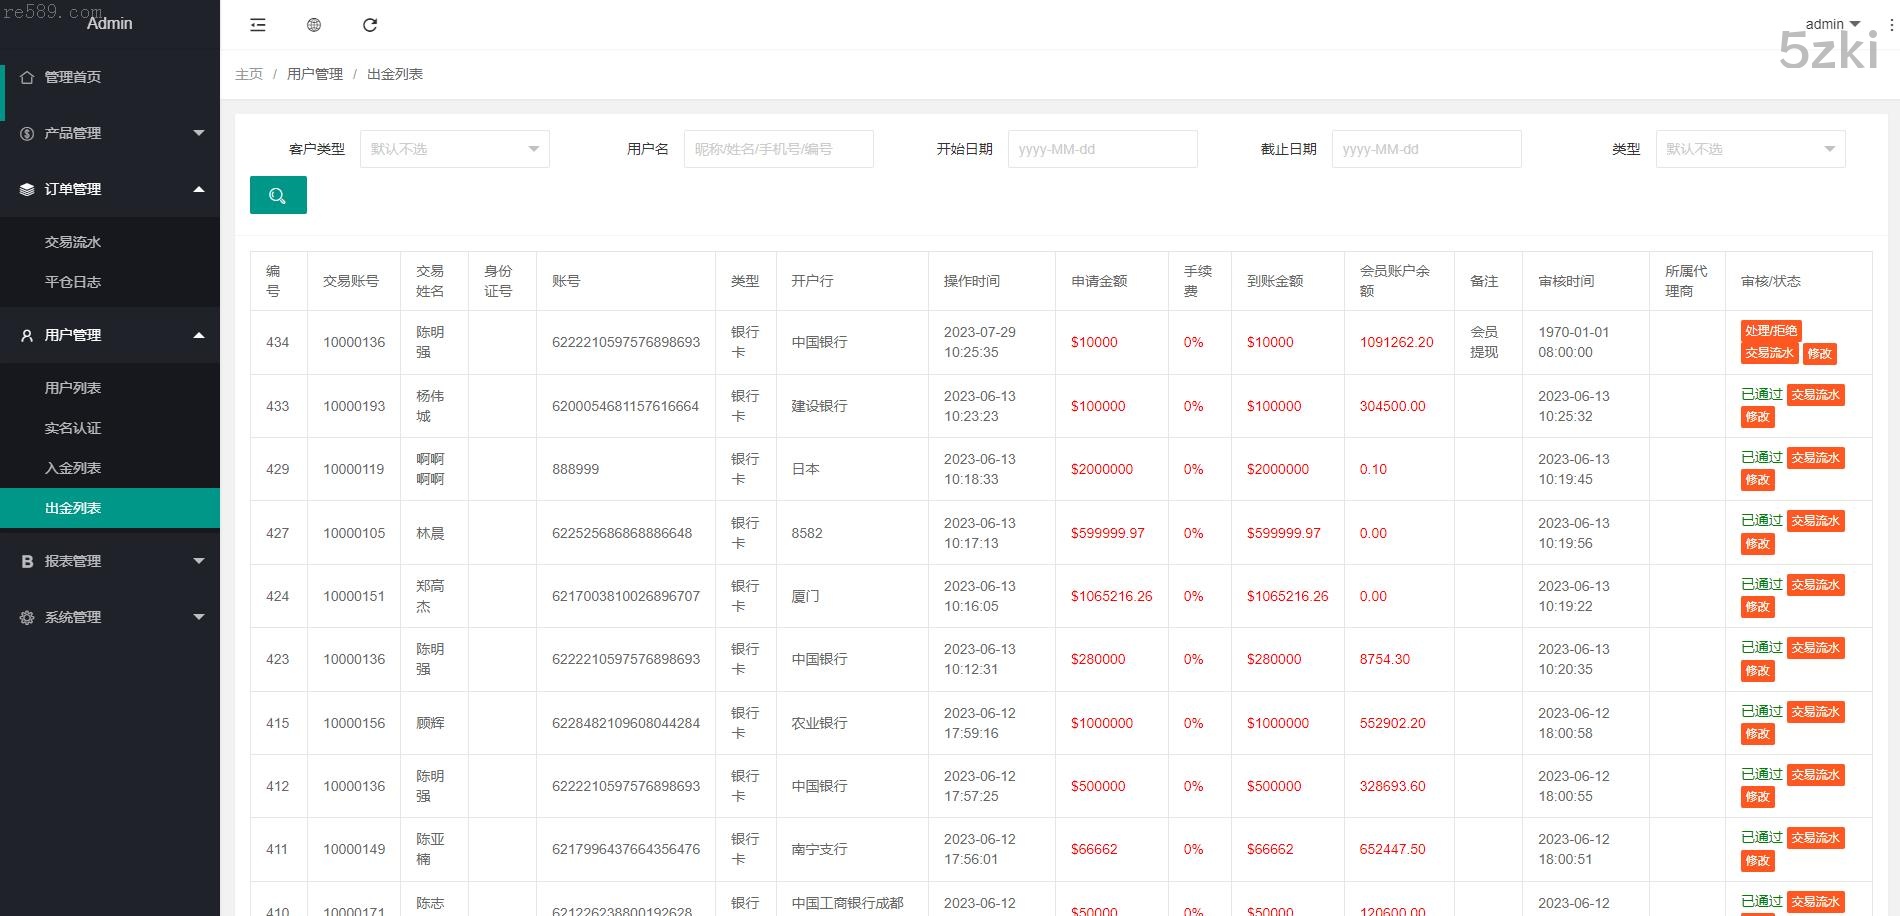Viewport: 1900px width, 916px height.
Task: Expand the 产品管理 sidebar menu
Action: tap(110, 133)
